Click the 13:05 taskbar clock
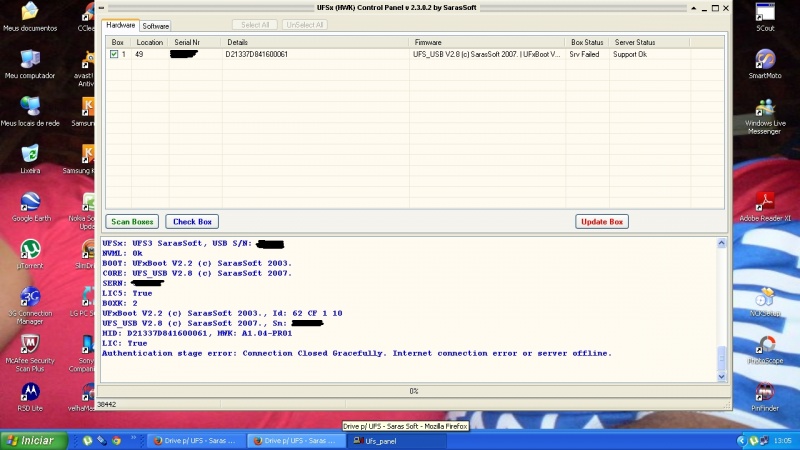This screenshot has width=800, height=450. (783, 440)
